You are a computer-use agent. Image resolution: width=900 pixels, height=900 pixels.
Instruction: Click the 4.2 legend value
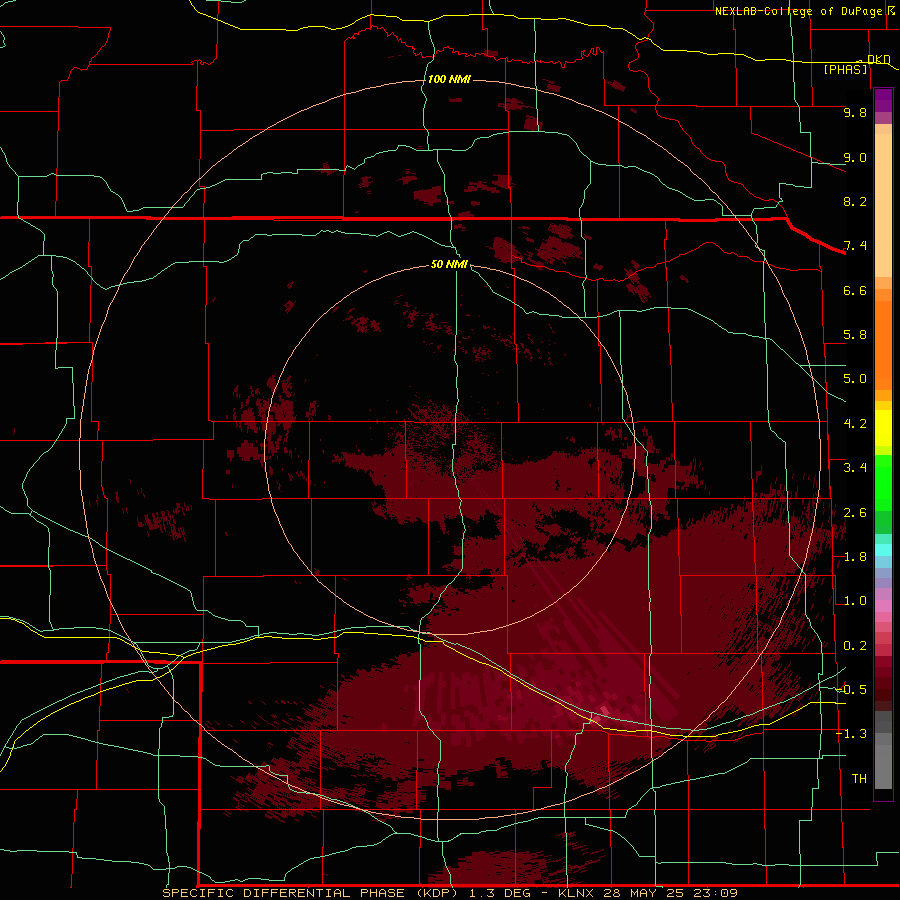point(855,424)
